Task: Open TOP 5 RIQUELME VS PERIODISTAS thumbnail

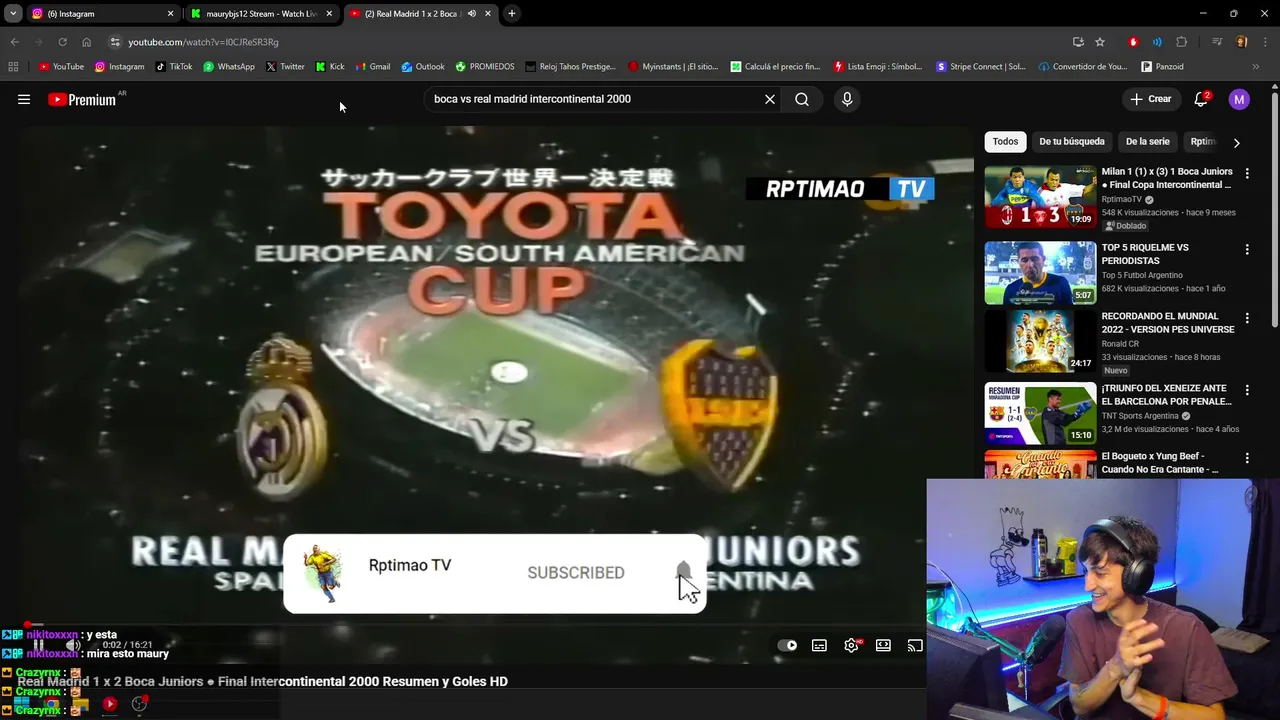Action: 1040,273
